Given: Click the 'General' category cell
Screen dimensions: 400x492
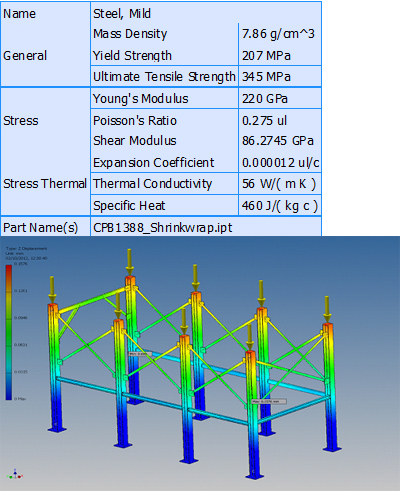Looking at the screenshot, I should 25,56.
